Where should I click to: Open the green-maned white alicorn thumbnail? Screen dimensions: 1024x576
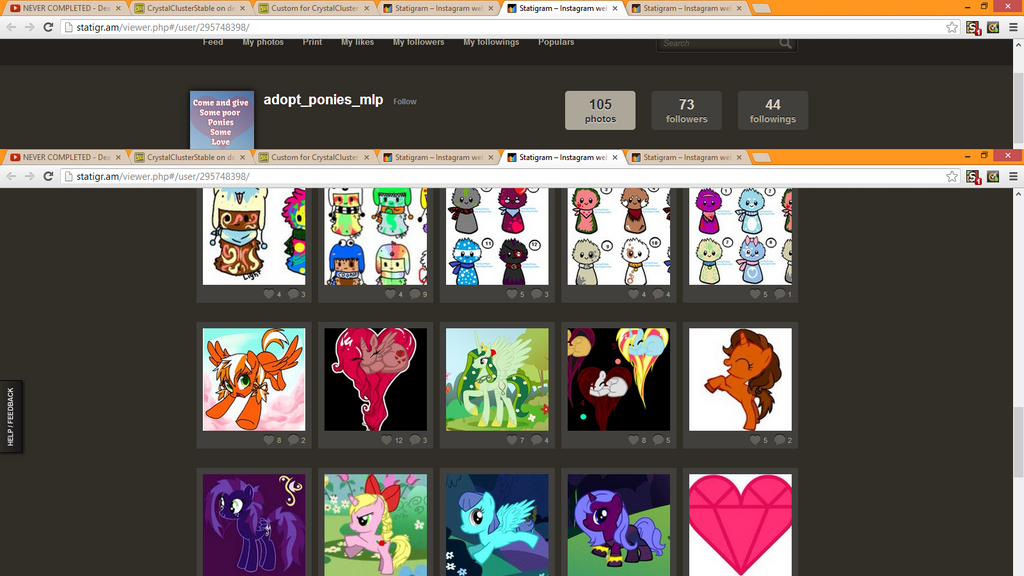point(497,379)
